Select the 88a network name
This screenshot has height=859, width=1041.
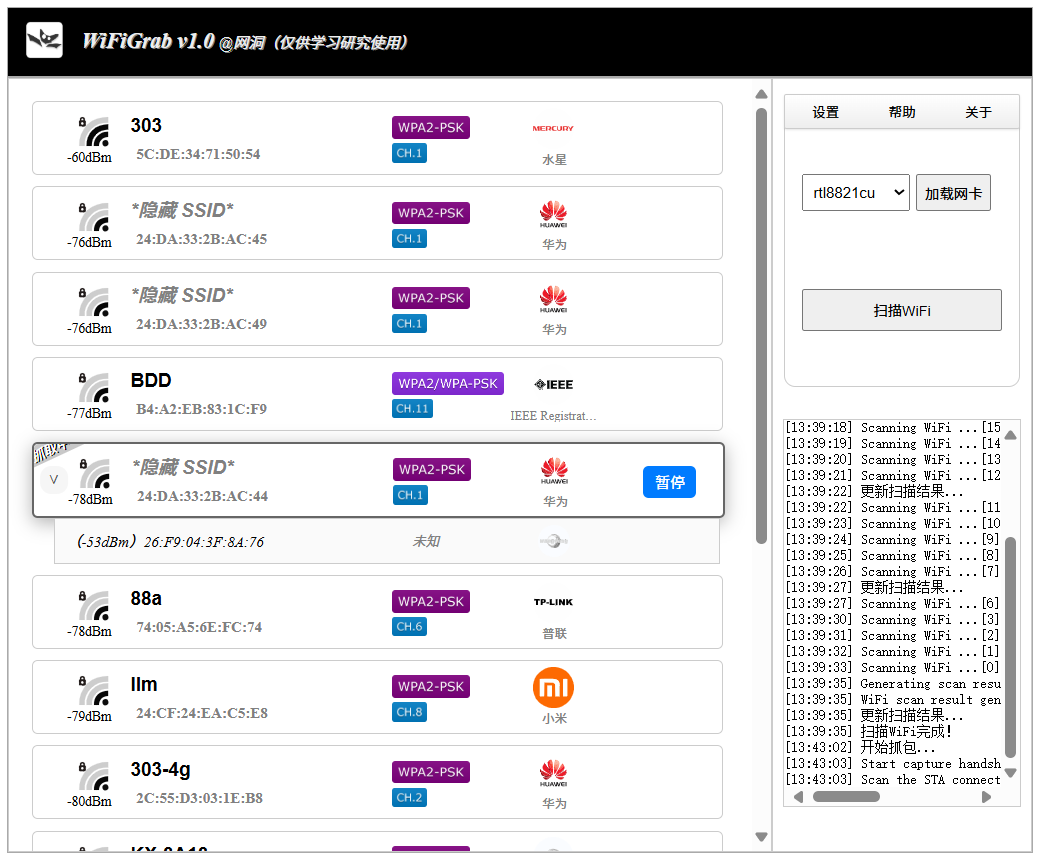(146, 598)
